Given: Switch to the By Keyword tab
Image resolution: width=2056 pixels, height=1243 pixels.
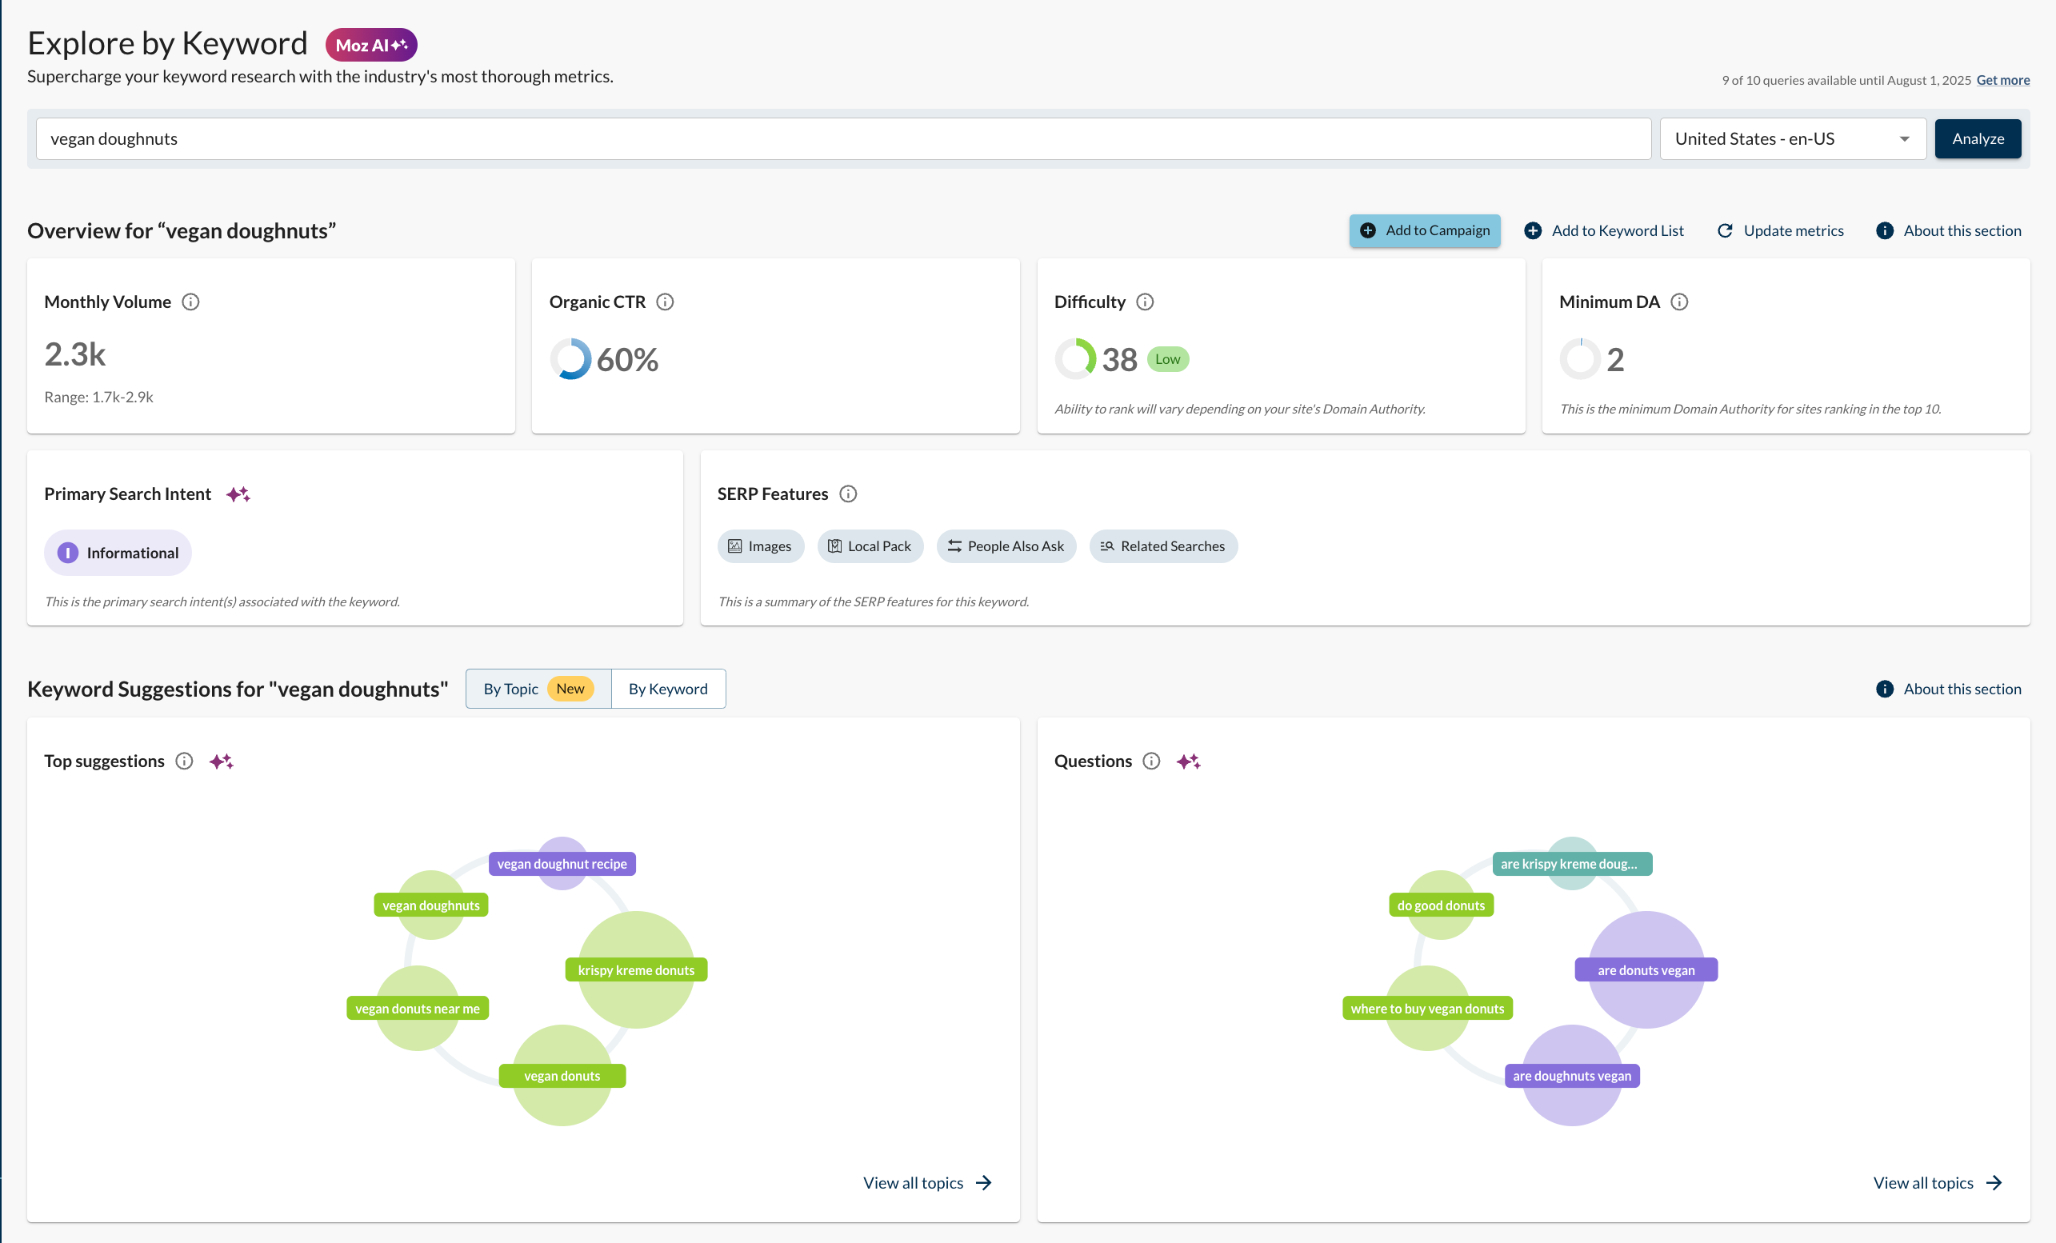Looking at the screenshot, I should point(668,689).
